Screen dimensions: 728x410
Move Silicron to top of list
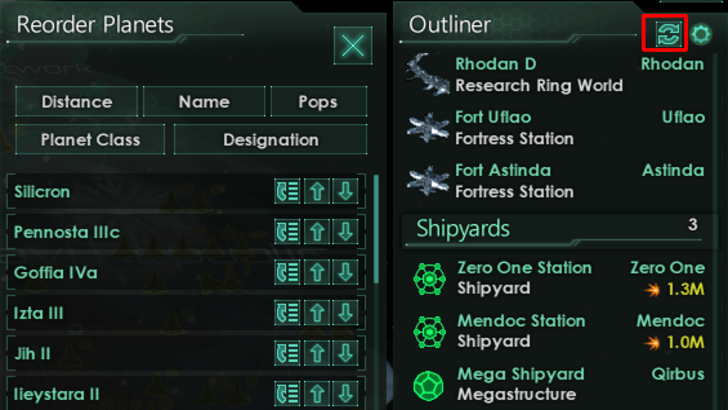coord(288,192)
